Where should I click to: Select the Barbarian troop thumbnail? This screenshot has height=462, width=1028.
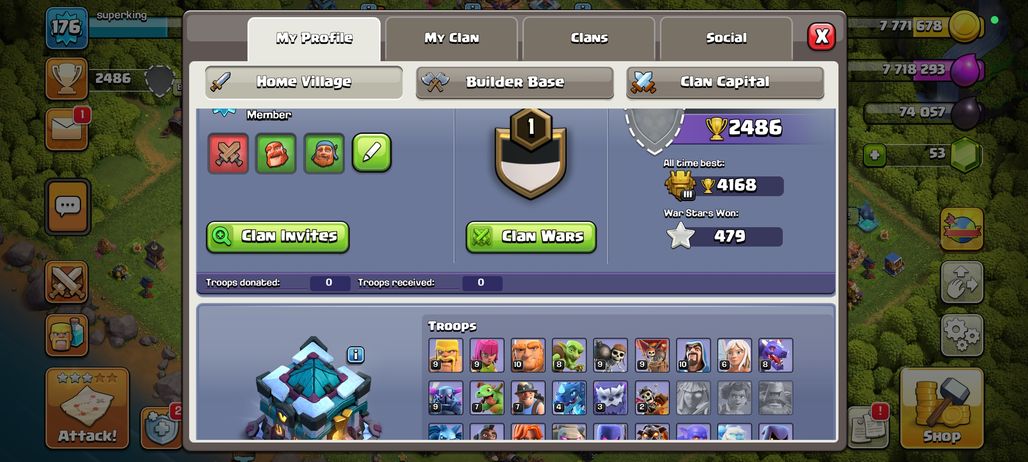(x=445, y=355)
